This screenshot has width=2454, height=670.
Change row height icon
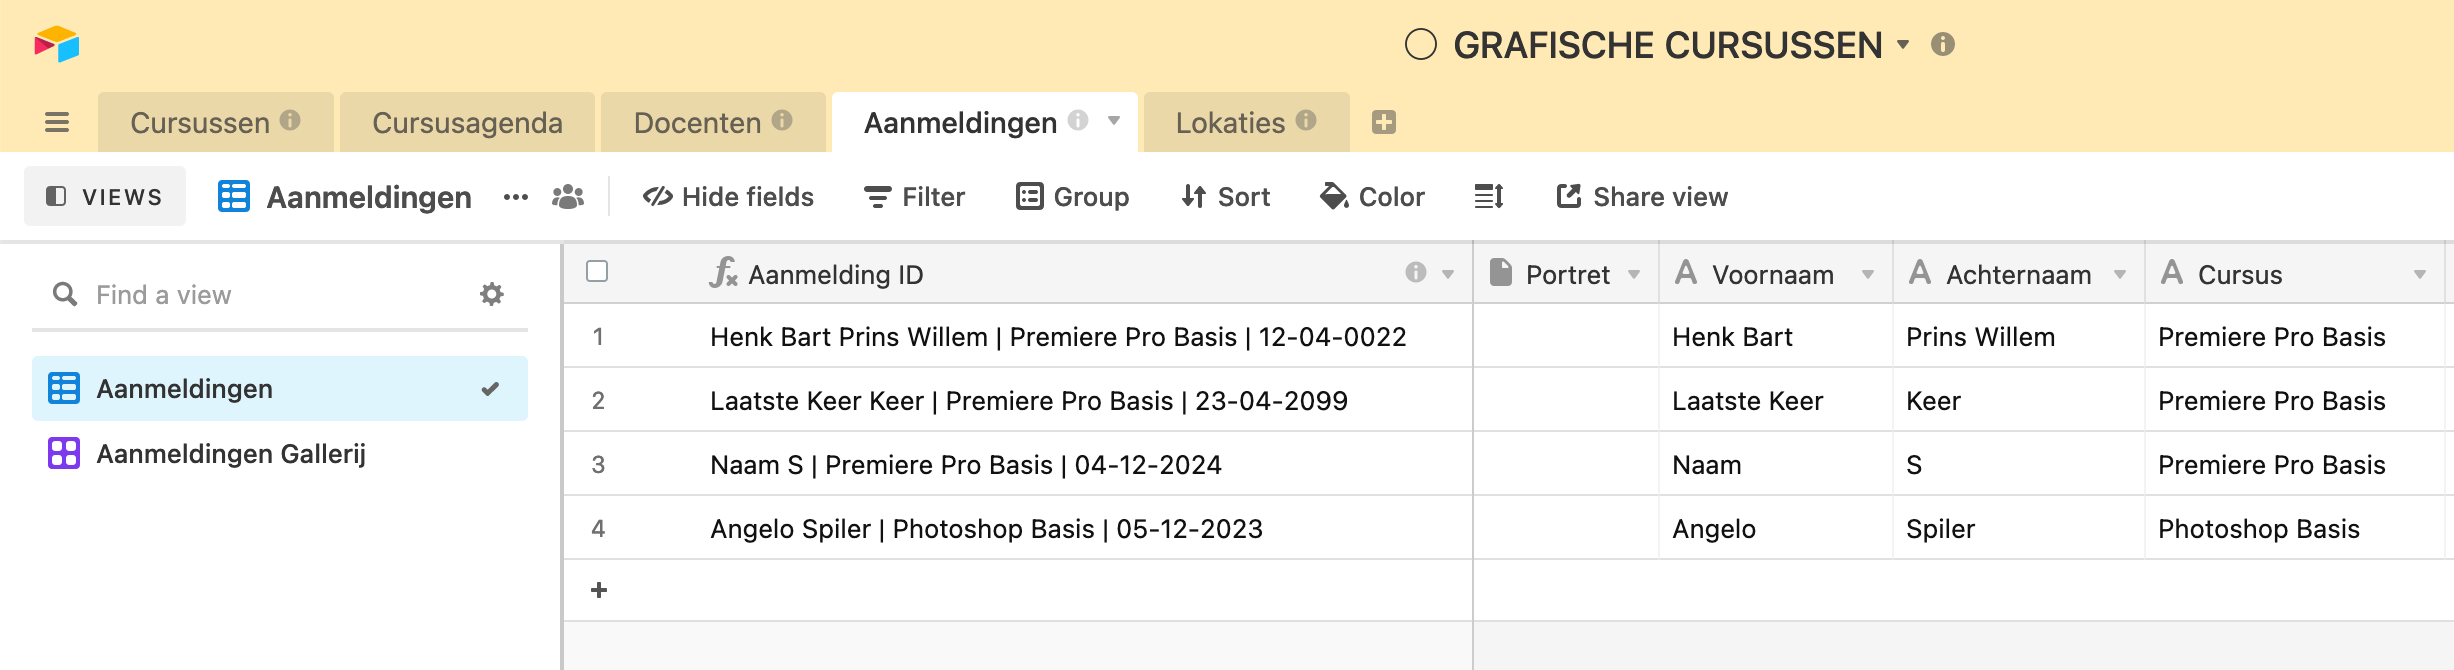click(x=1489, y=197)
